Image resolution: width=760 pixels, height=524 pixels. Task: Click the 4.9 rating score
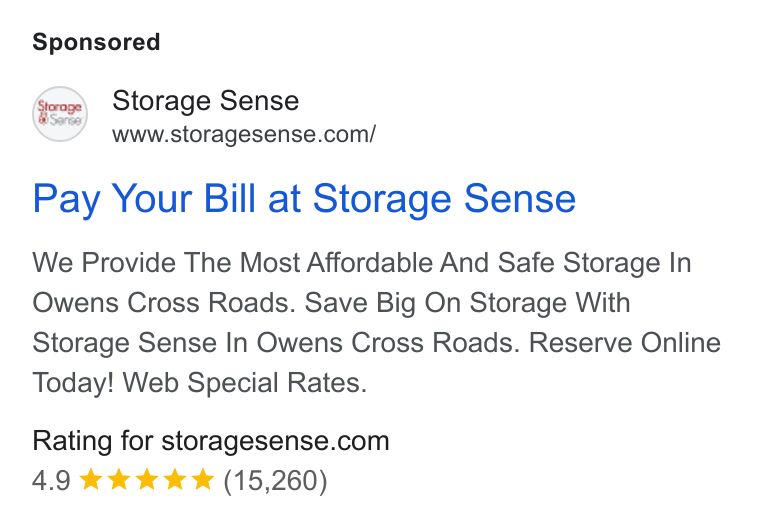51,480
